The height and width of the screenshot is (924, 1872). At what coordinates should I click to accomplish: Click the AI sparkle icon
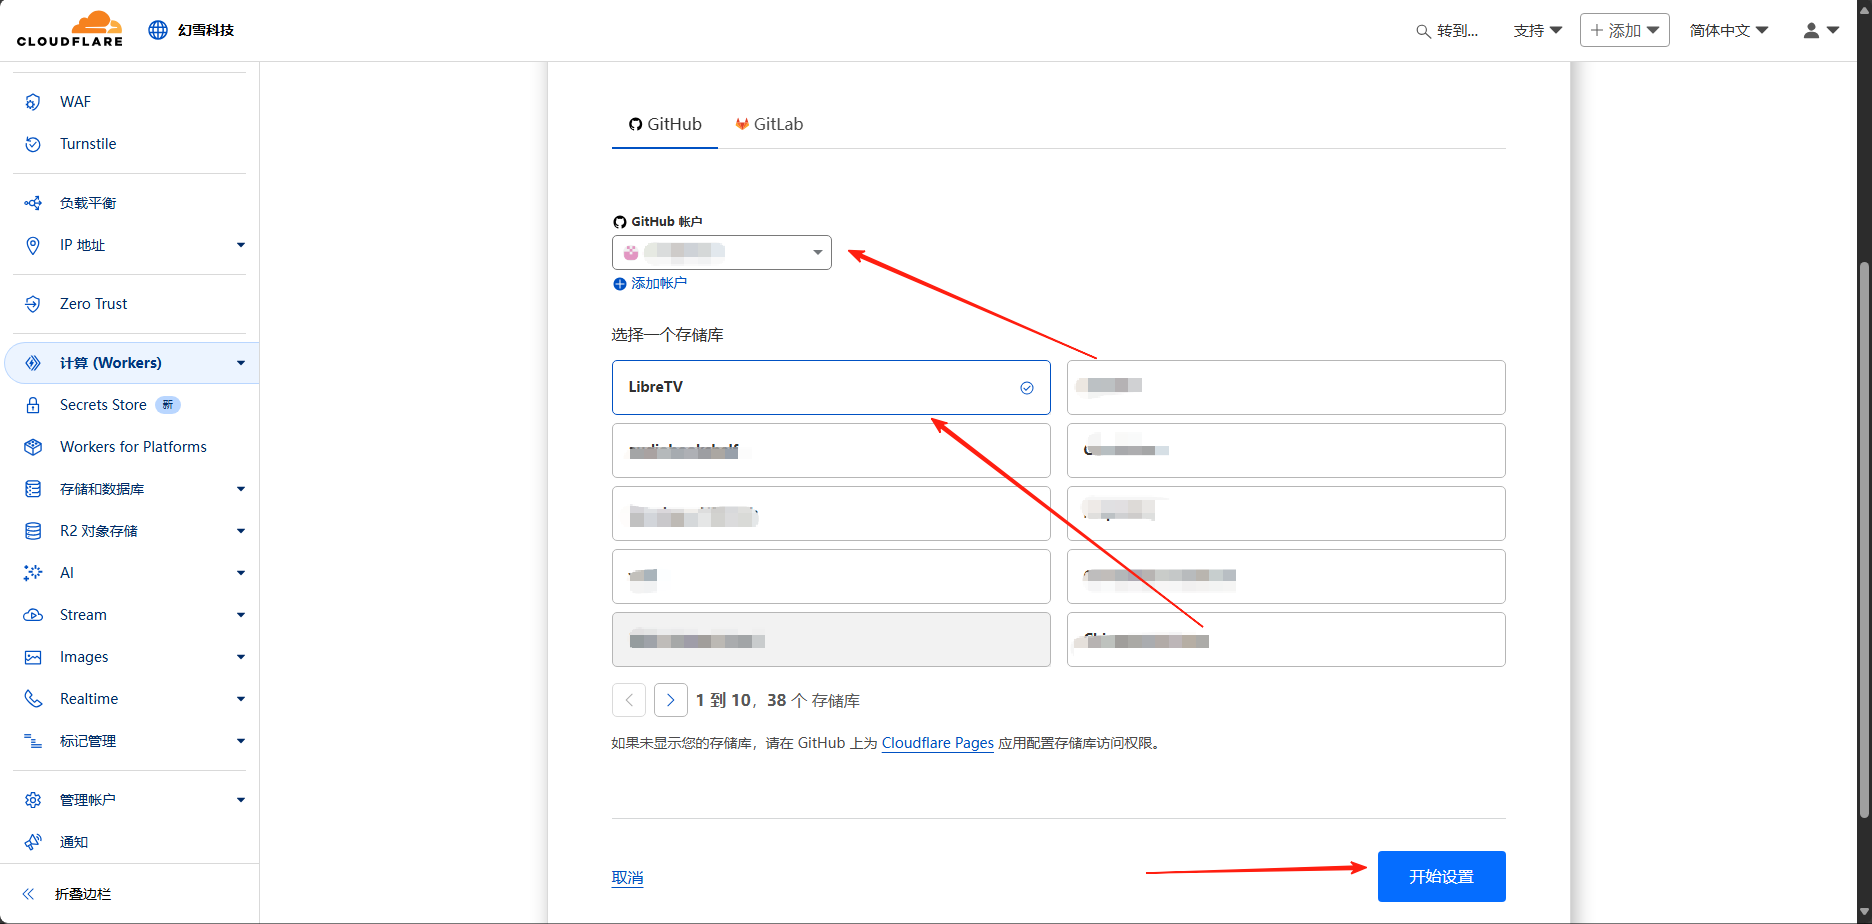(x=33, y=573)
